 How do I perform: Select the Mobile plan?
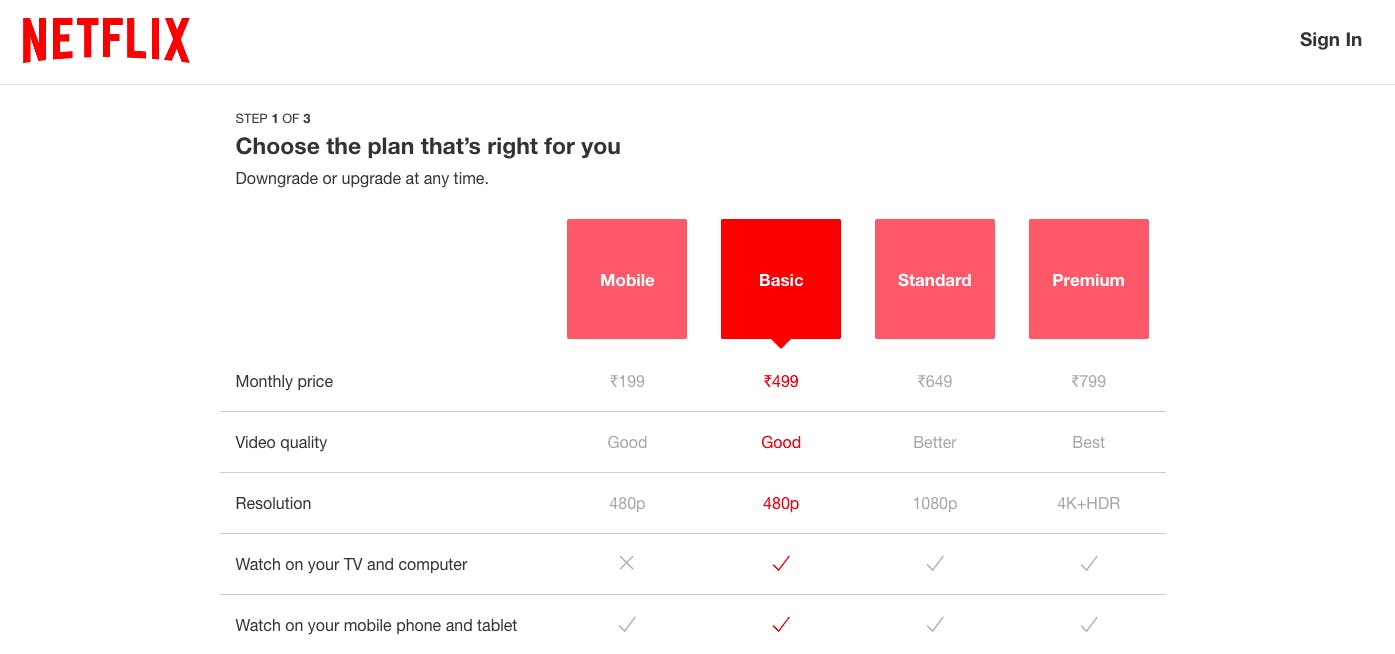[627, 279]
